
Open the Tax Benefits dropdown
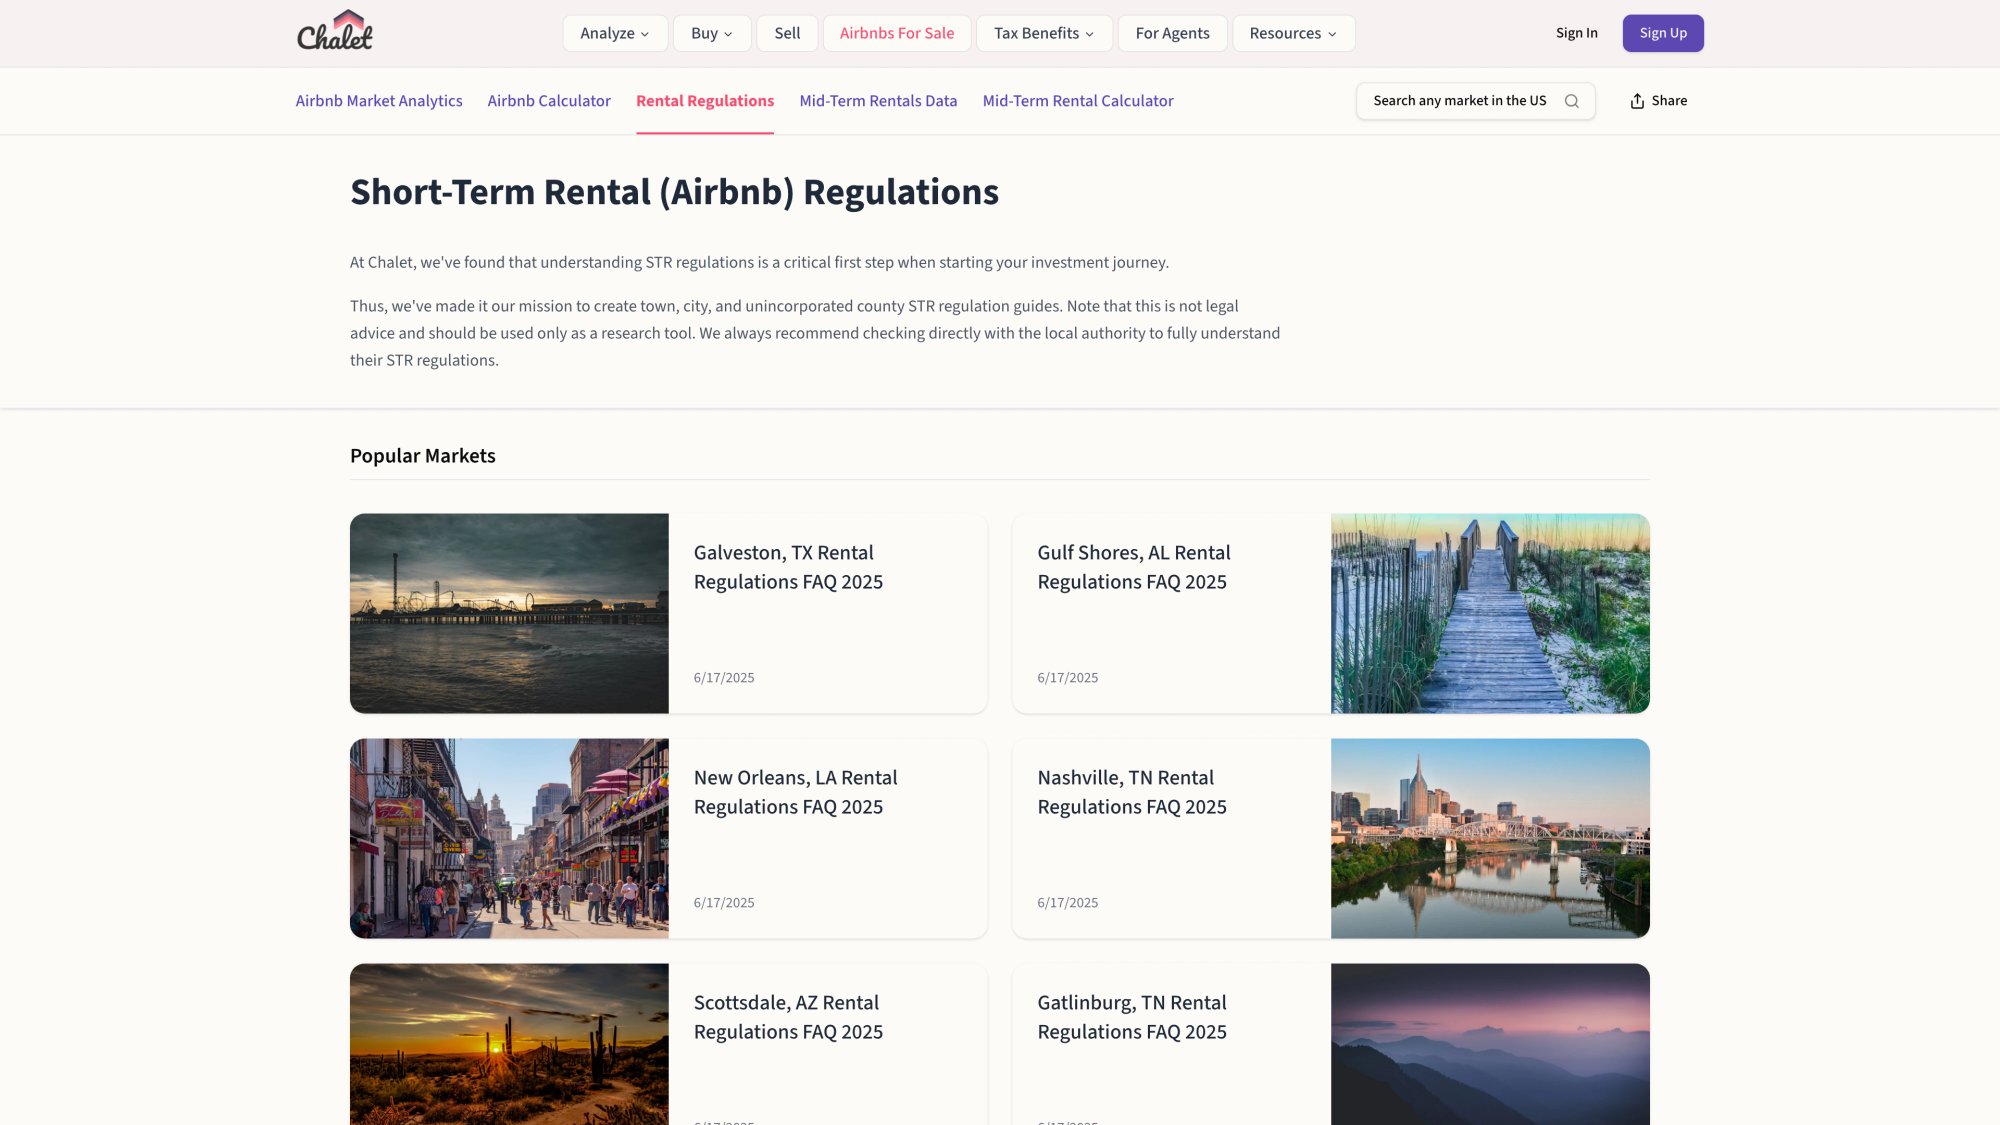[x=1044, y=33]
